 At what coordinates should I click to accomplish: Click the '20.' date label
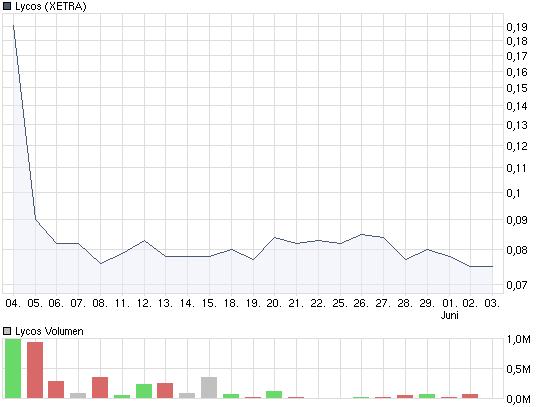point(274,303)
